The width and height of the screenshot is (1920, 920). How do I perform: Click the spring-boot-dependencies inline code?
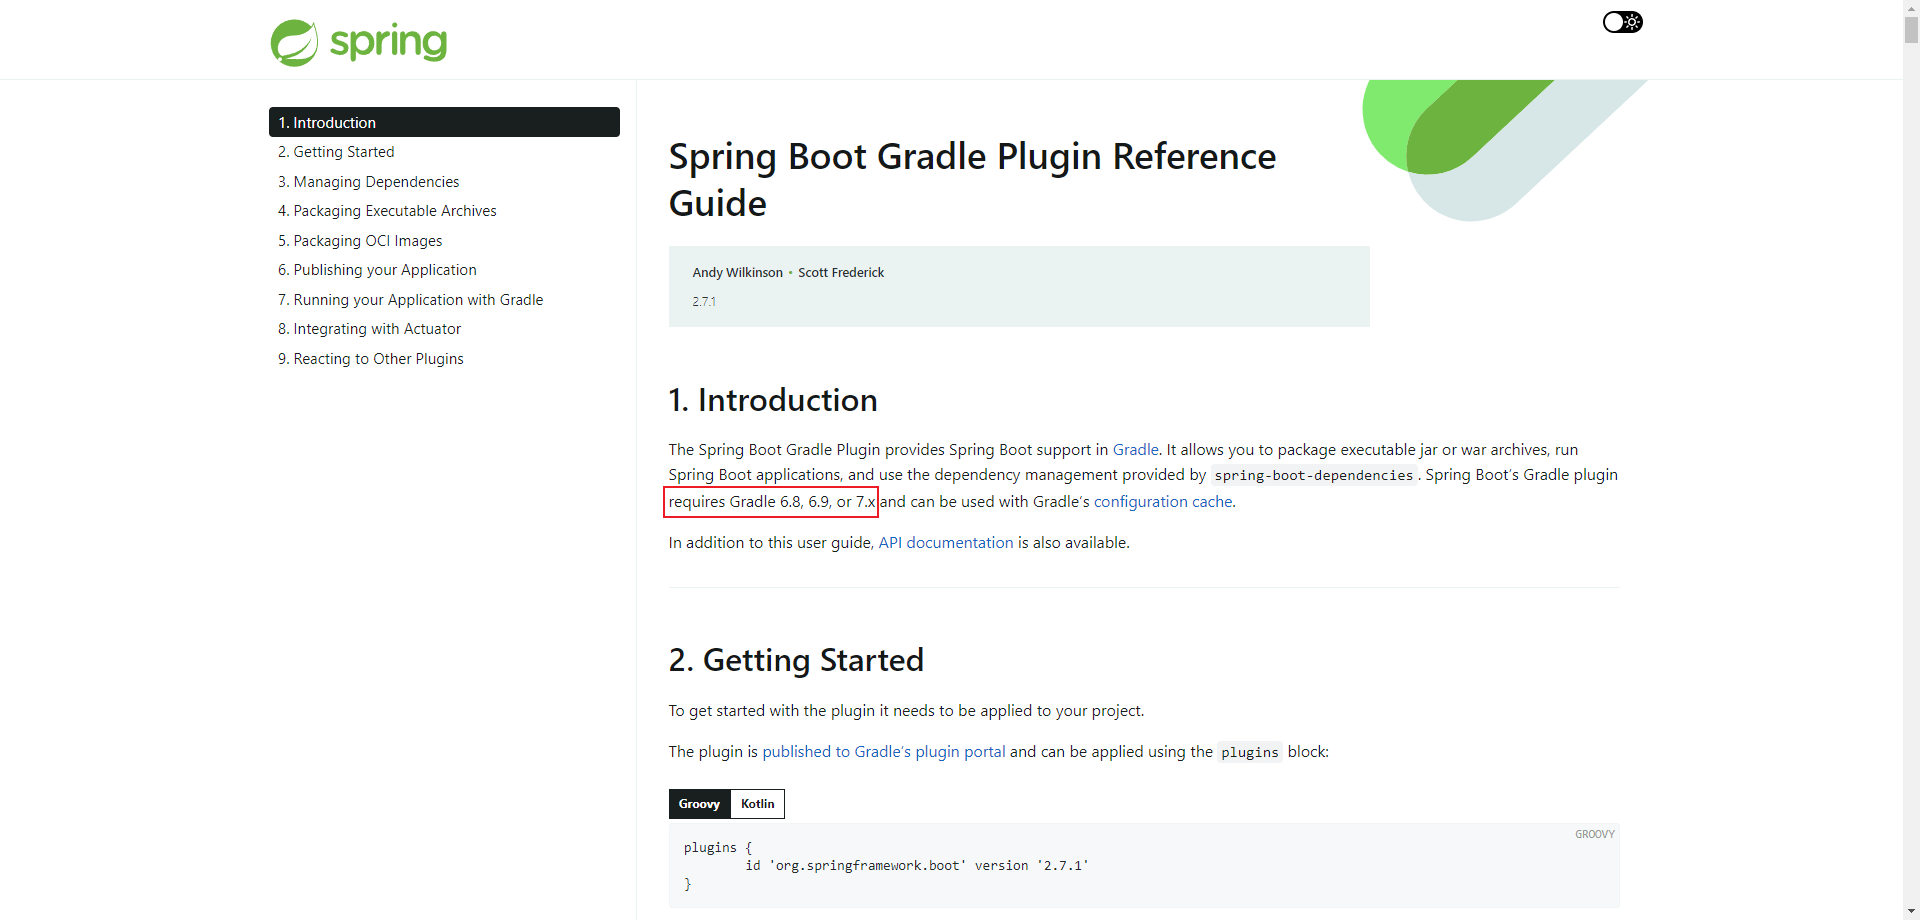[x=1313, y=476]
